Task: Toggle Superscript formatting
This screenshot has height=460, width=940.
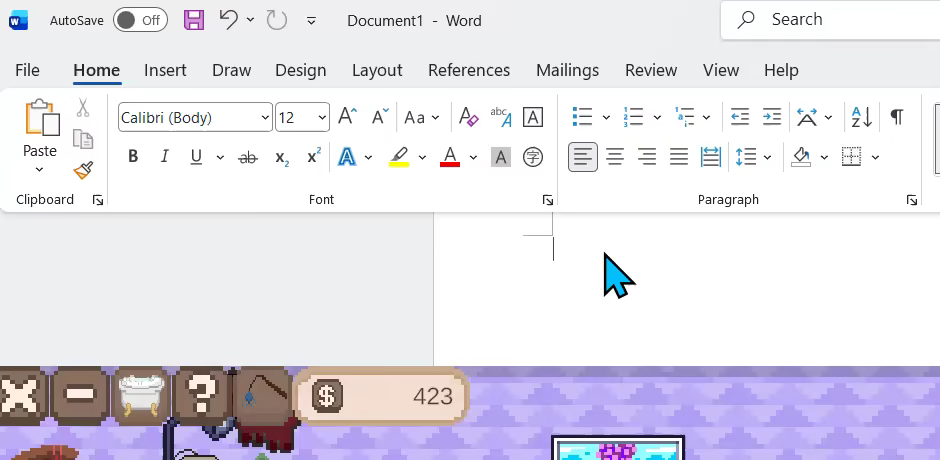Action: pos(314,157)
